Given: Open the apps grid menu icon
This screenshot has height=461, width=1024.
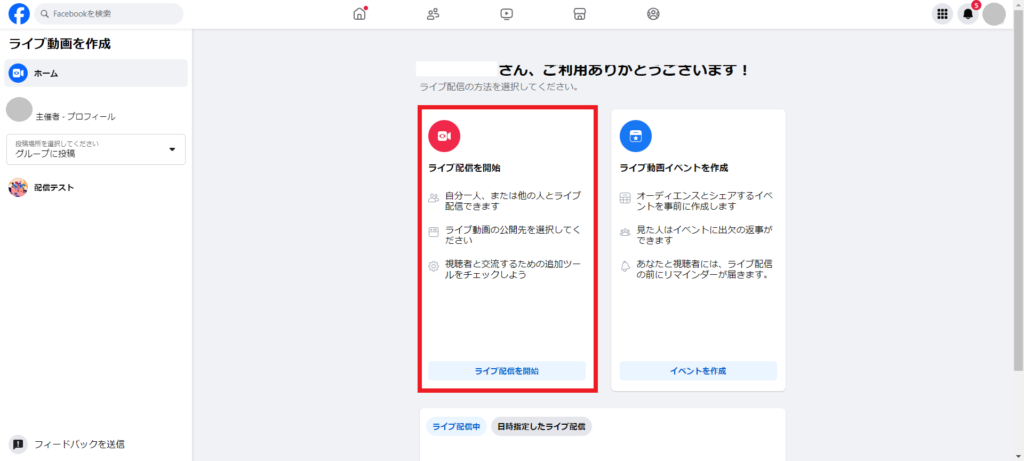Looking at the screenshot, I should click(941, 14).
